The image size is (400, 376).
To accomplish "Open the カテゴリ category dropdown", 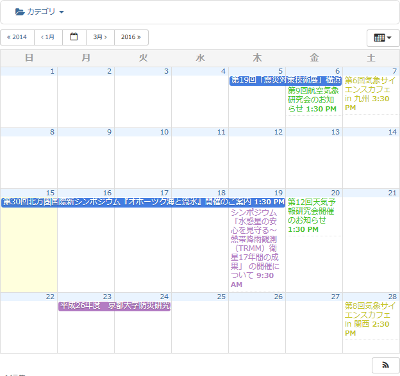I will 39,12.
